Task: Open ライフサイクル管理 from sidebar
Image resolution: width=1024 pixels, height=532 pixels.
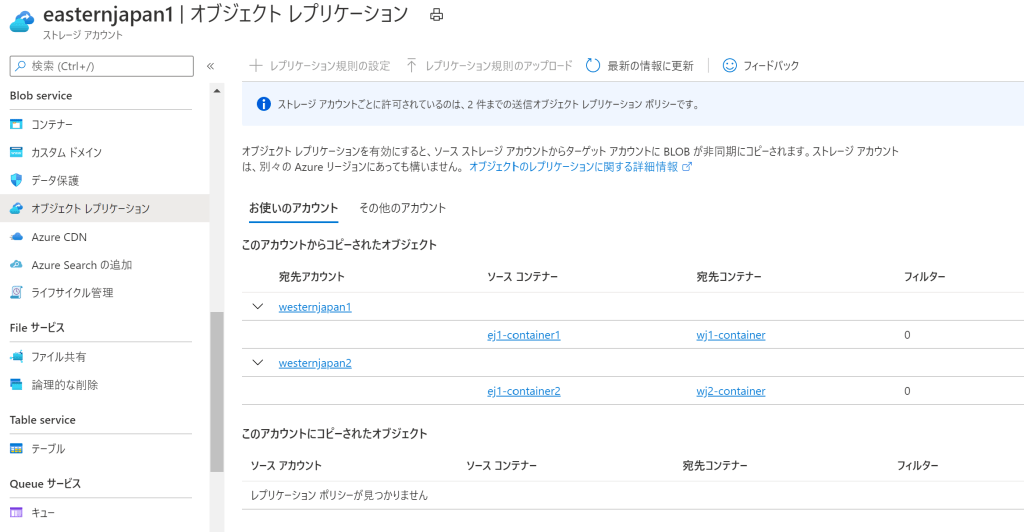Action: click(72, 293)
